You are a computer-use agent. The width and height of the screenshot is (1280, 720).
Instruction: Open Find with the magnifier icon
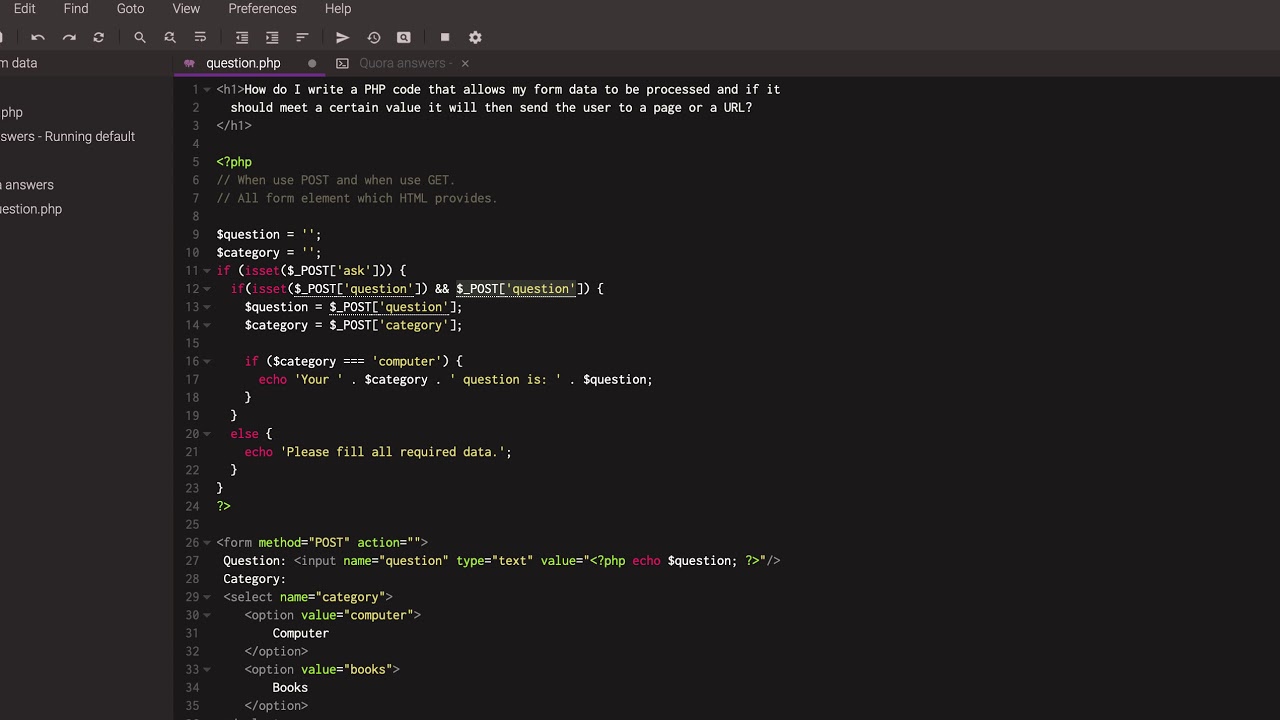(140, 37)
